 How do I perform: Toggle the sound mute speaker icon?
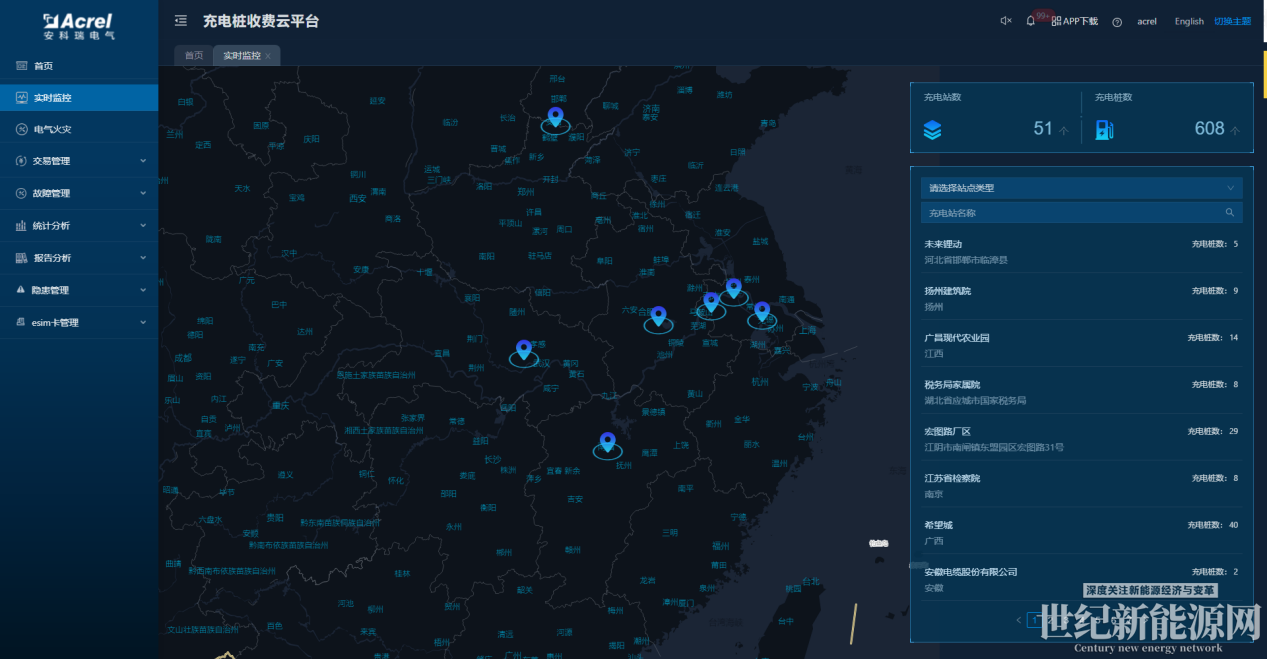point(1006,21)
